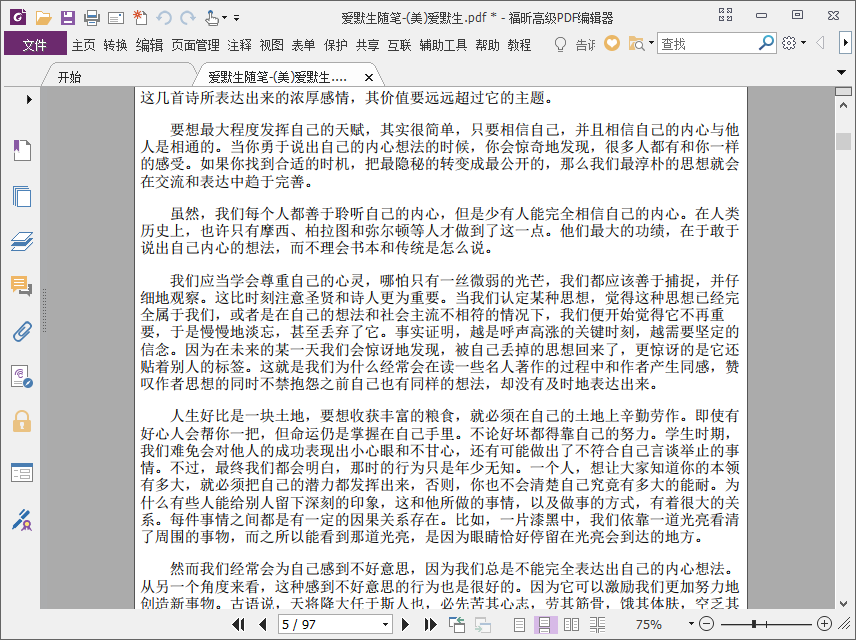Image resolution: width=856 pixels, height=640 pixels.
Task: Open the touch mode dropdown arrow
Action: (x=224, y=18)
